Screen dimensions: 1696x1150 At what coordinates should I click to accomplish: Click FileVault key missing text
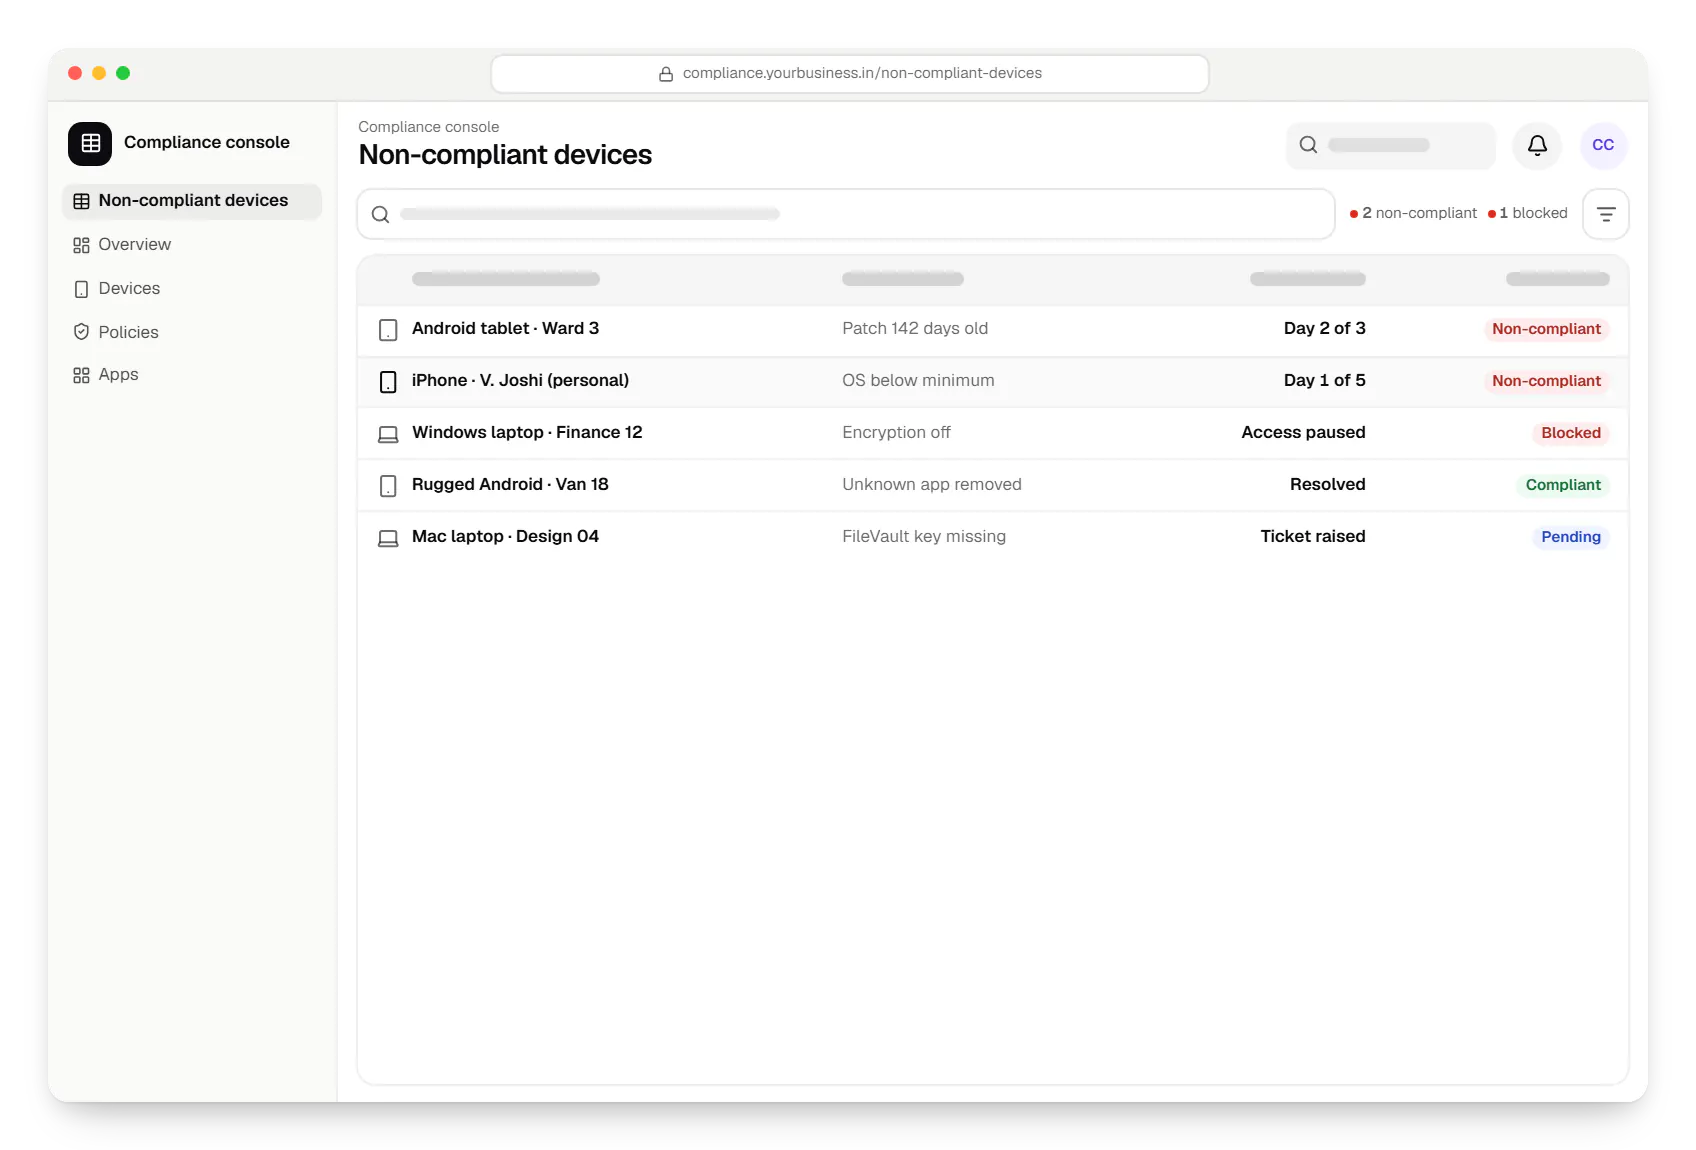tap(924, 536)
